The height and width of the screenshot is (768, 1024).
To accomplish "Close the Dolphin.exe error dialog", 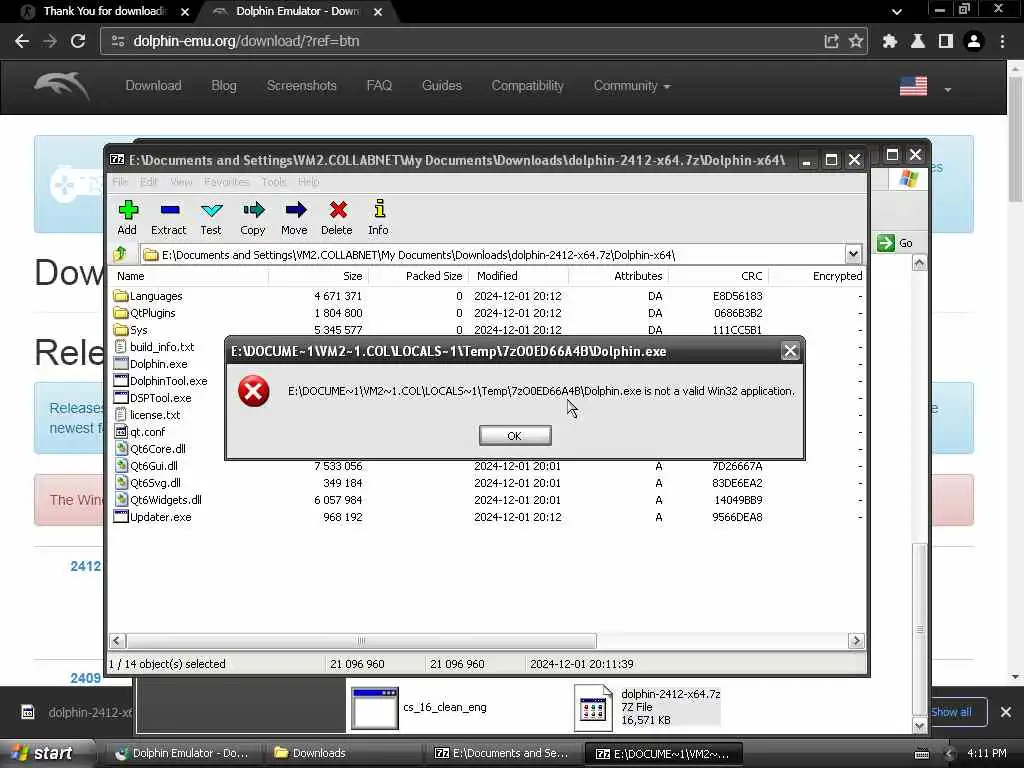I will (x=790, y=351).
